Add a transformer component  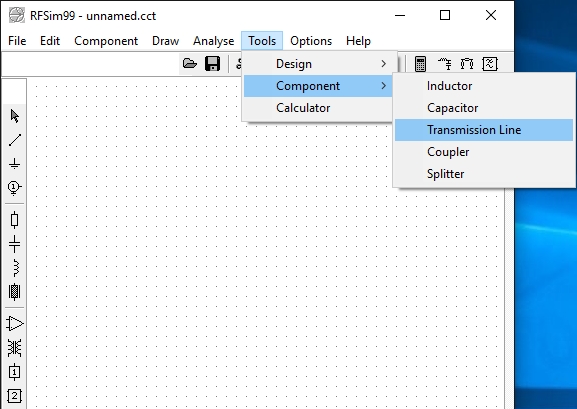tap(15, 348)
